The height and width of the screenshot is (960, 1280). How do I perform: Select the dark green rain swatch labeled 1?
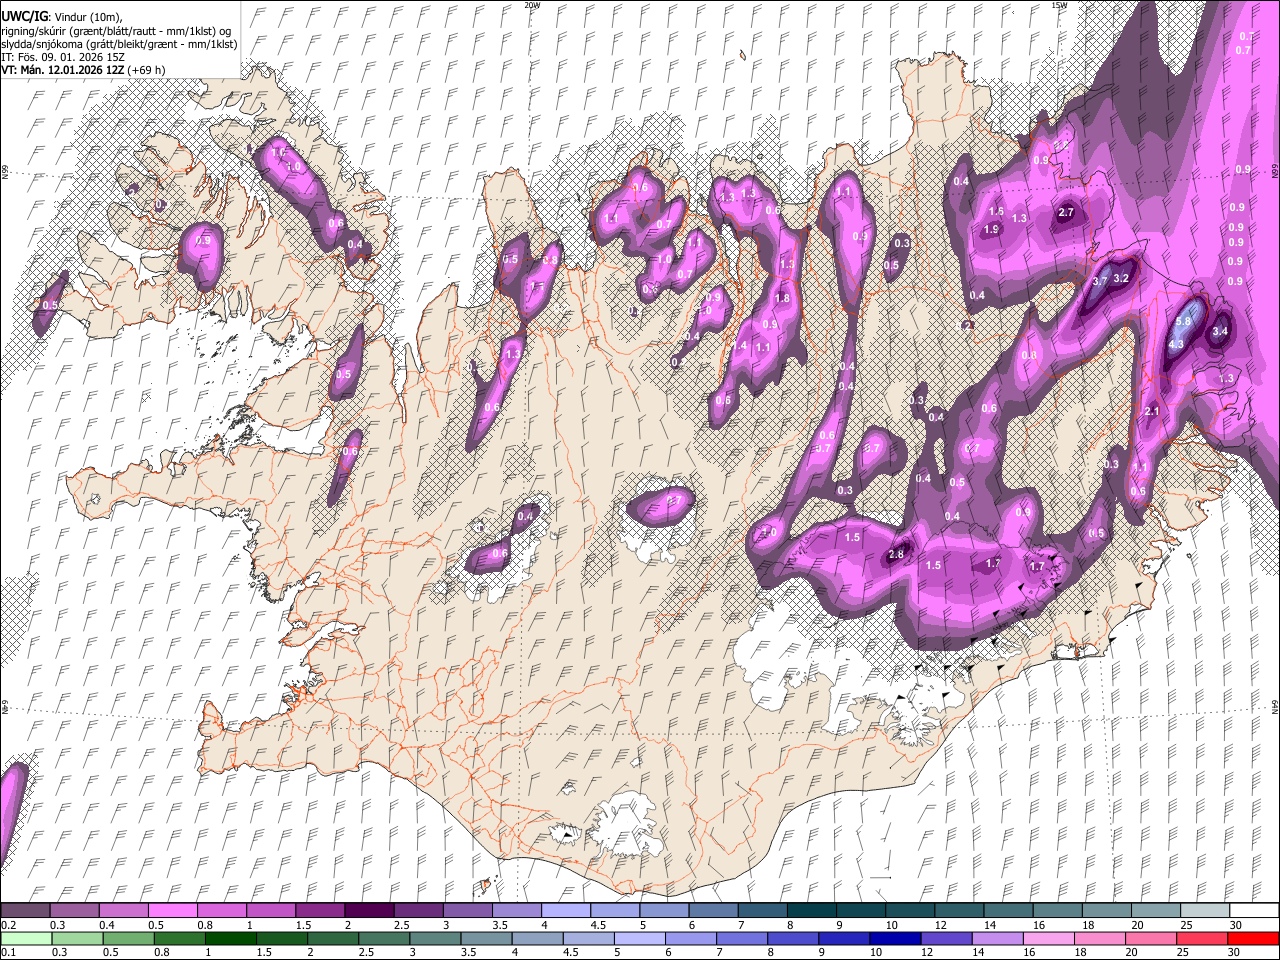[230, 938]
